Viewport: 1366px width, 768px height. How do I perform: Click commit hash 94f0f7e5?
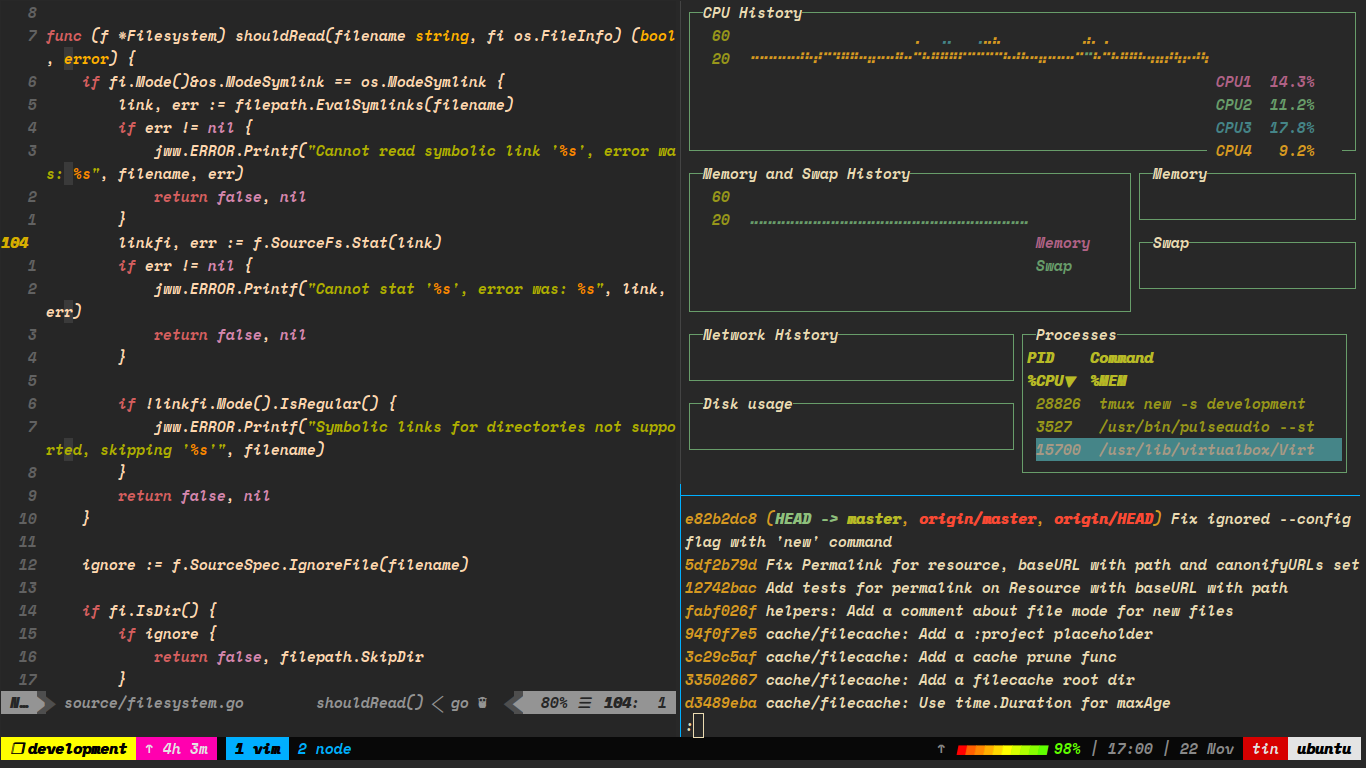click(x=721, y=634)
